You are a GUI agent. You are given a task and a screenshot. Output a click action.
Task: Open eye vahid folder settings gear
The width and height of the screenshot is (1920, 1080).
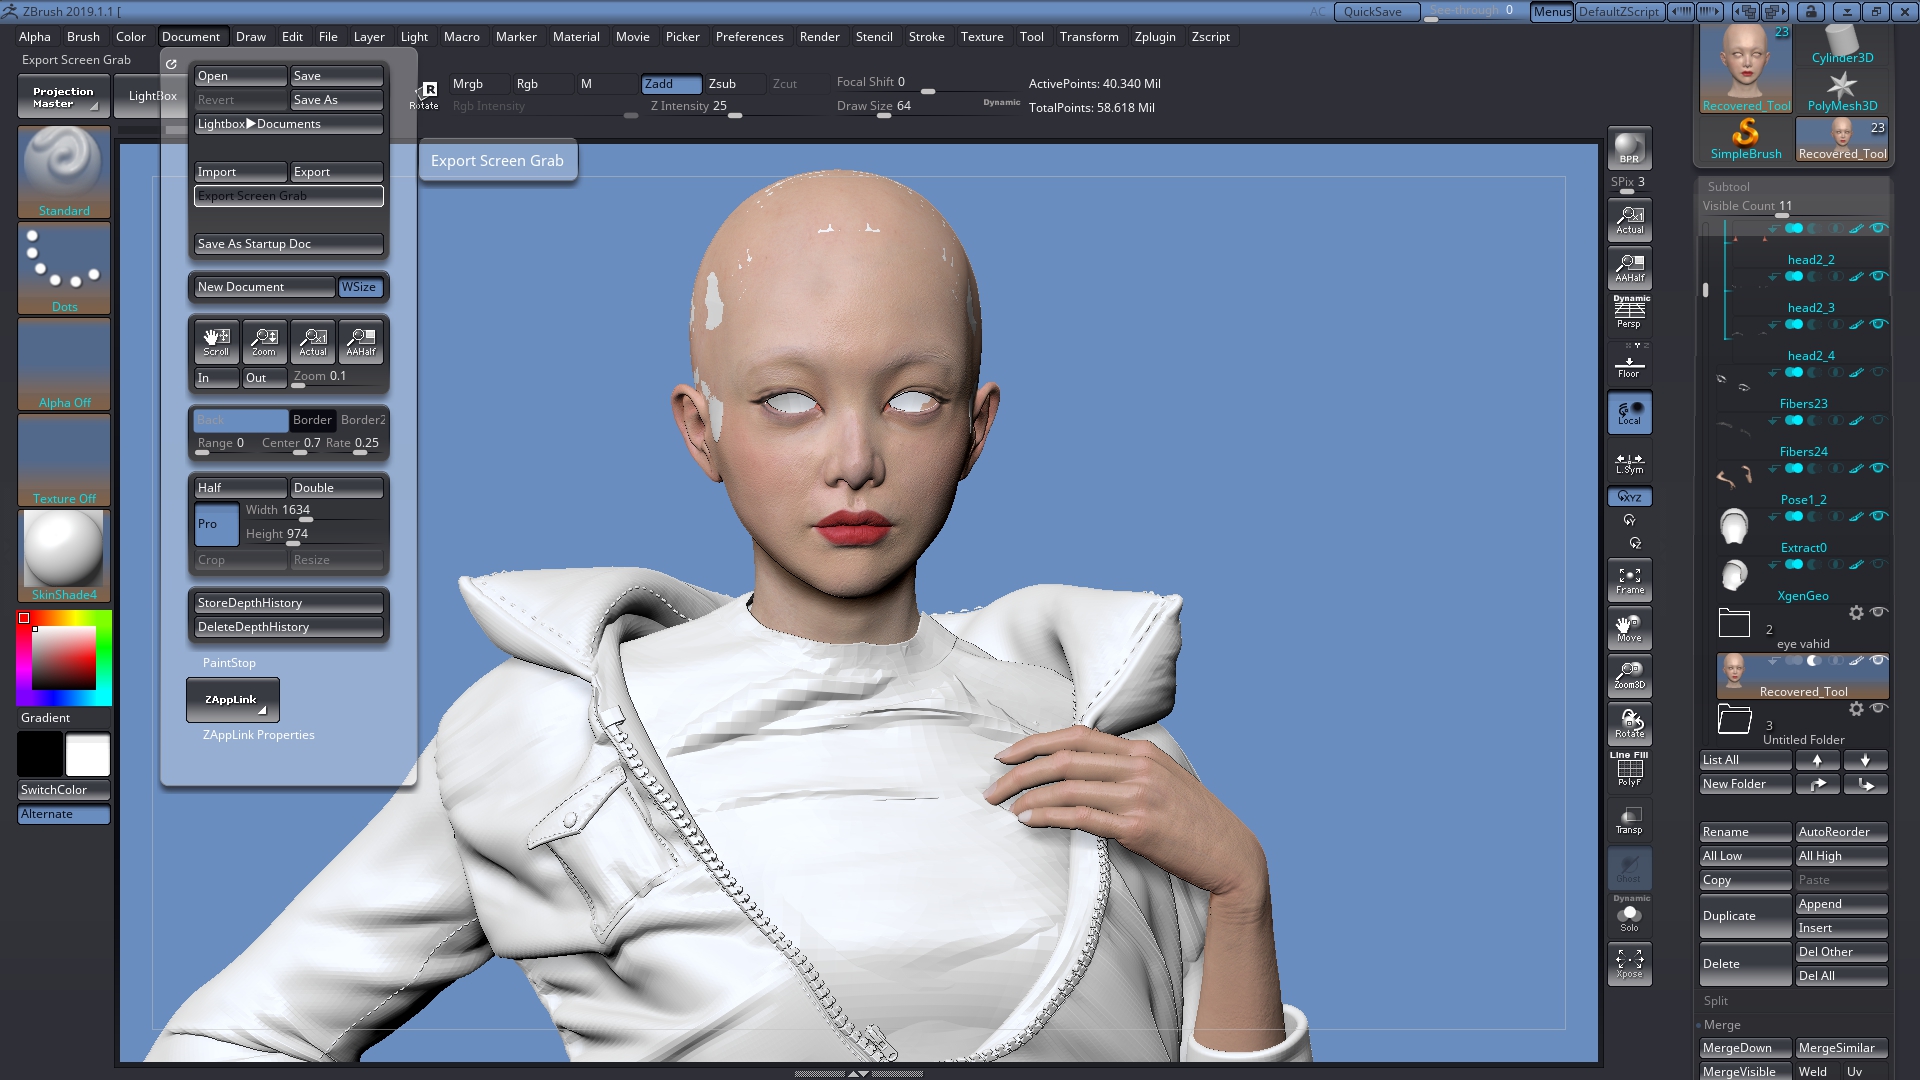[1856, 613]
